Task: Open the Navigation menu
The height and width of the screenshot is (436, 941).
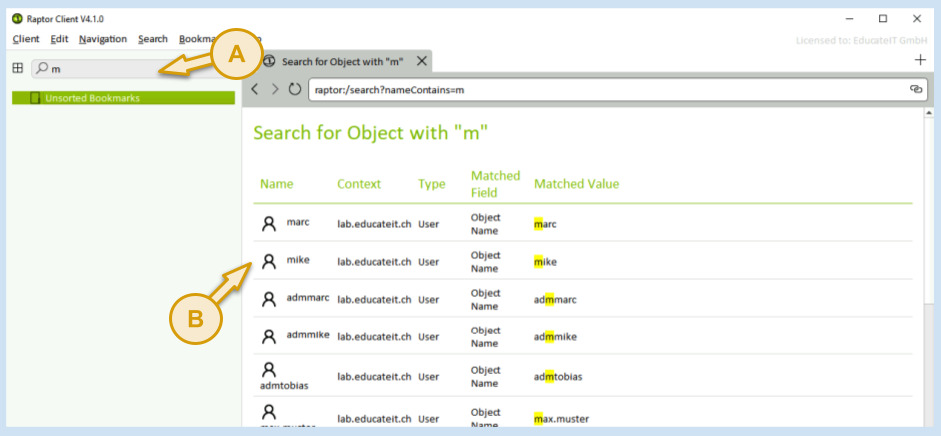Action: [x=103, y=39]
